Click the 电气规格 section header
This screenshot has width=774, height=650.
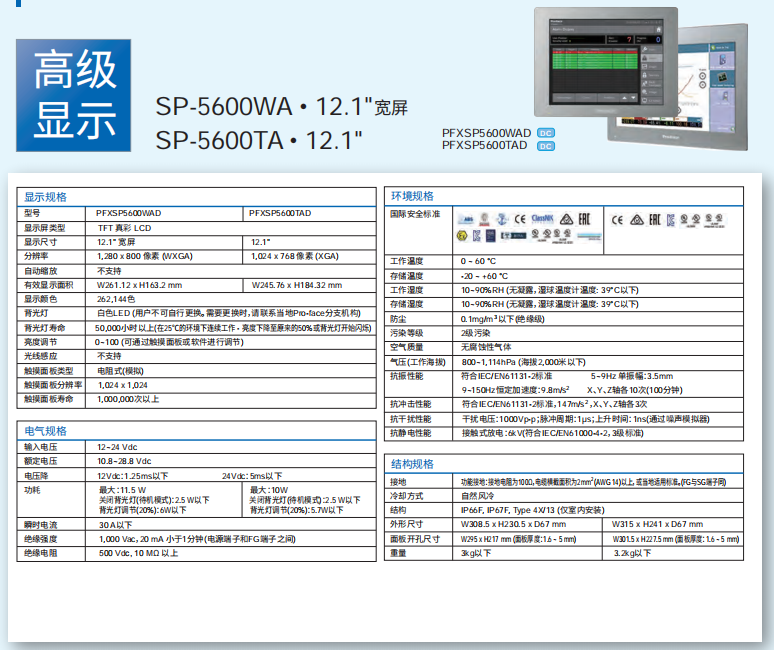45,431
